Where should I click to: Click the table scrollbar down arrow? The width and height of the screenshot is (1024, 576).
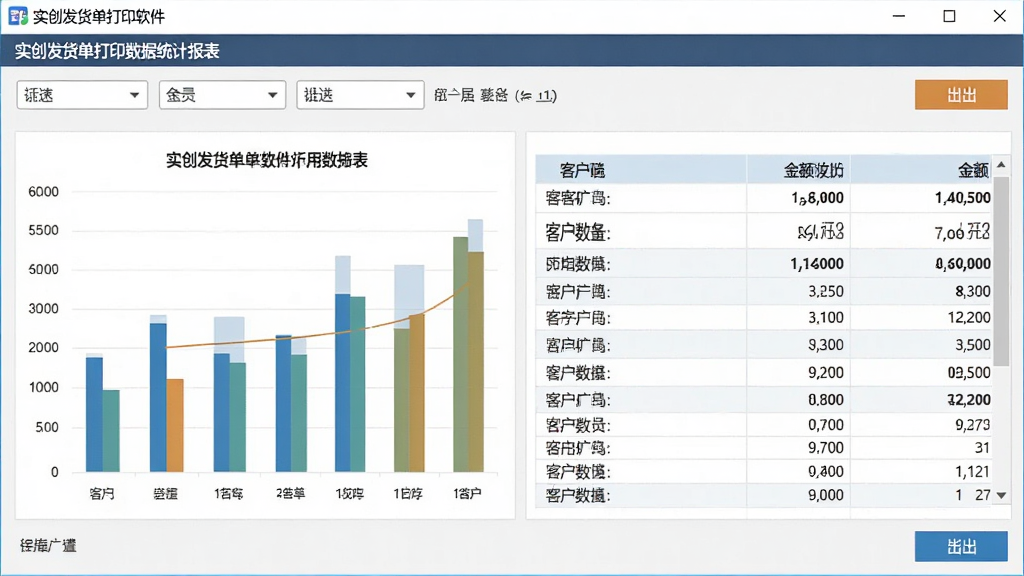[1001, 496]
